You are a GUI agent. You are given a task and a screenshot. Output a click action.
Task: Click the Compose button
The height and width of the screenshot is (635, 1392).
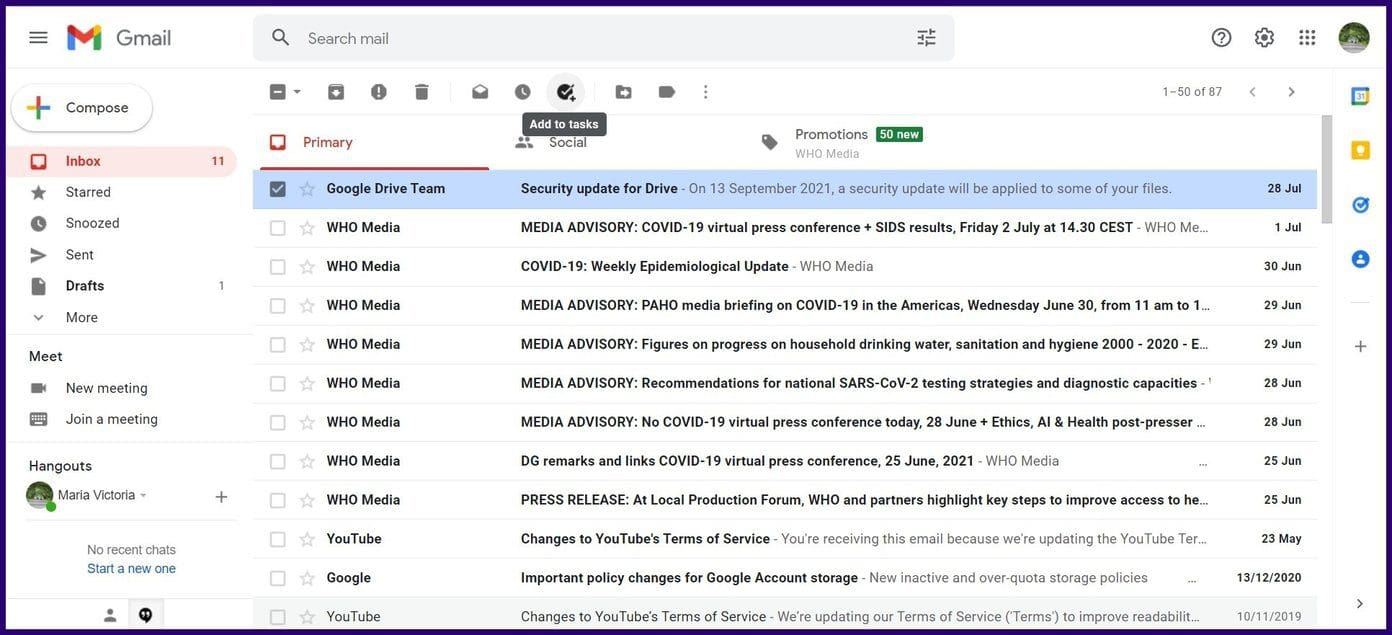(82, 108)
